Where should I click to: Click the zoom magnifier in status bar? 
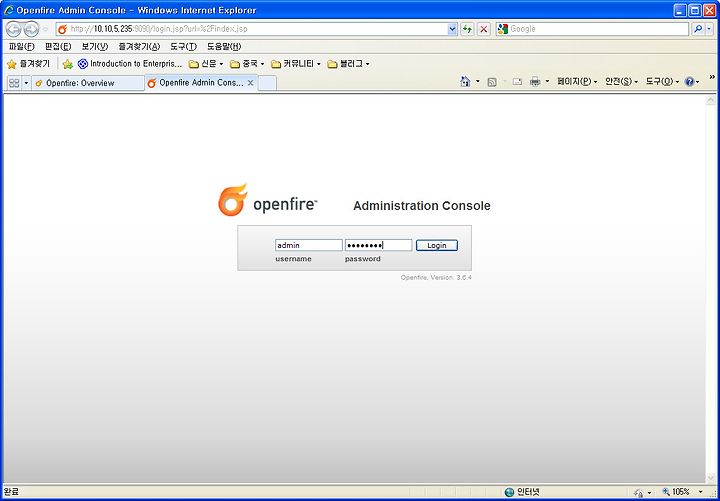[x=666, y=492]
